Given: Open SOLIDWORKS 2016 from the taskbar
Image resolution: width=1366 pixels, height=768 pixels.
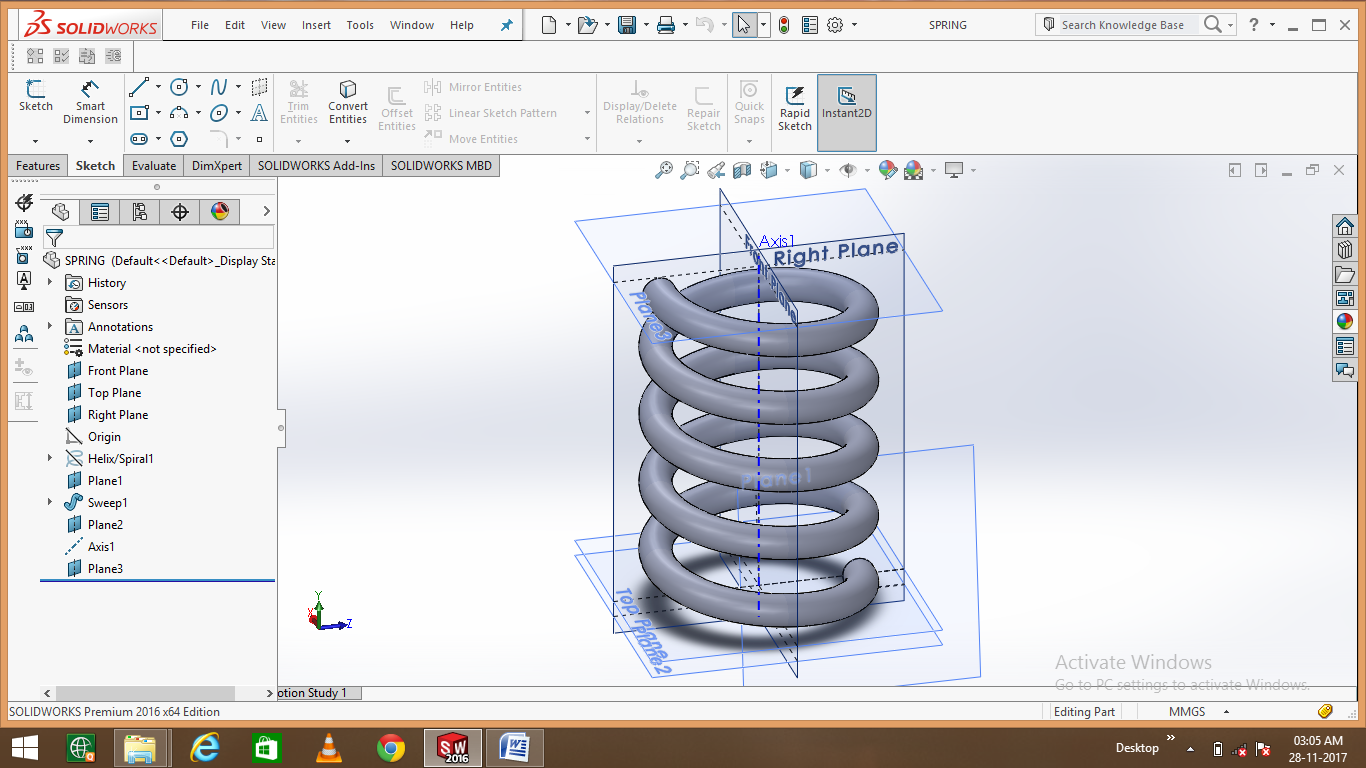Looking at the screenshot, I should point(452,747).
